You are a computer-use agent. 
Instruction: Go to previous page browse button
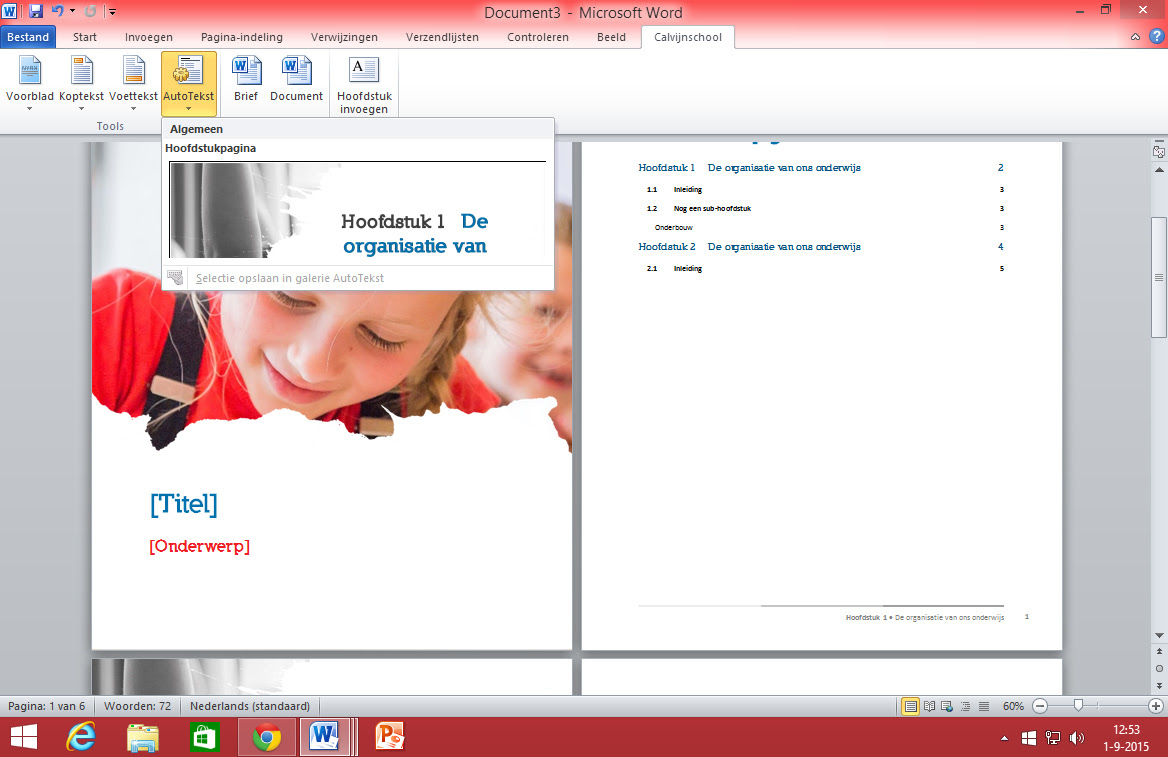coord(1159,652)
